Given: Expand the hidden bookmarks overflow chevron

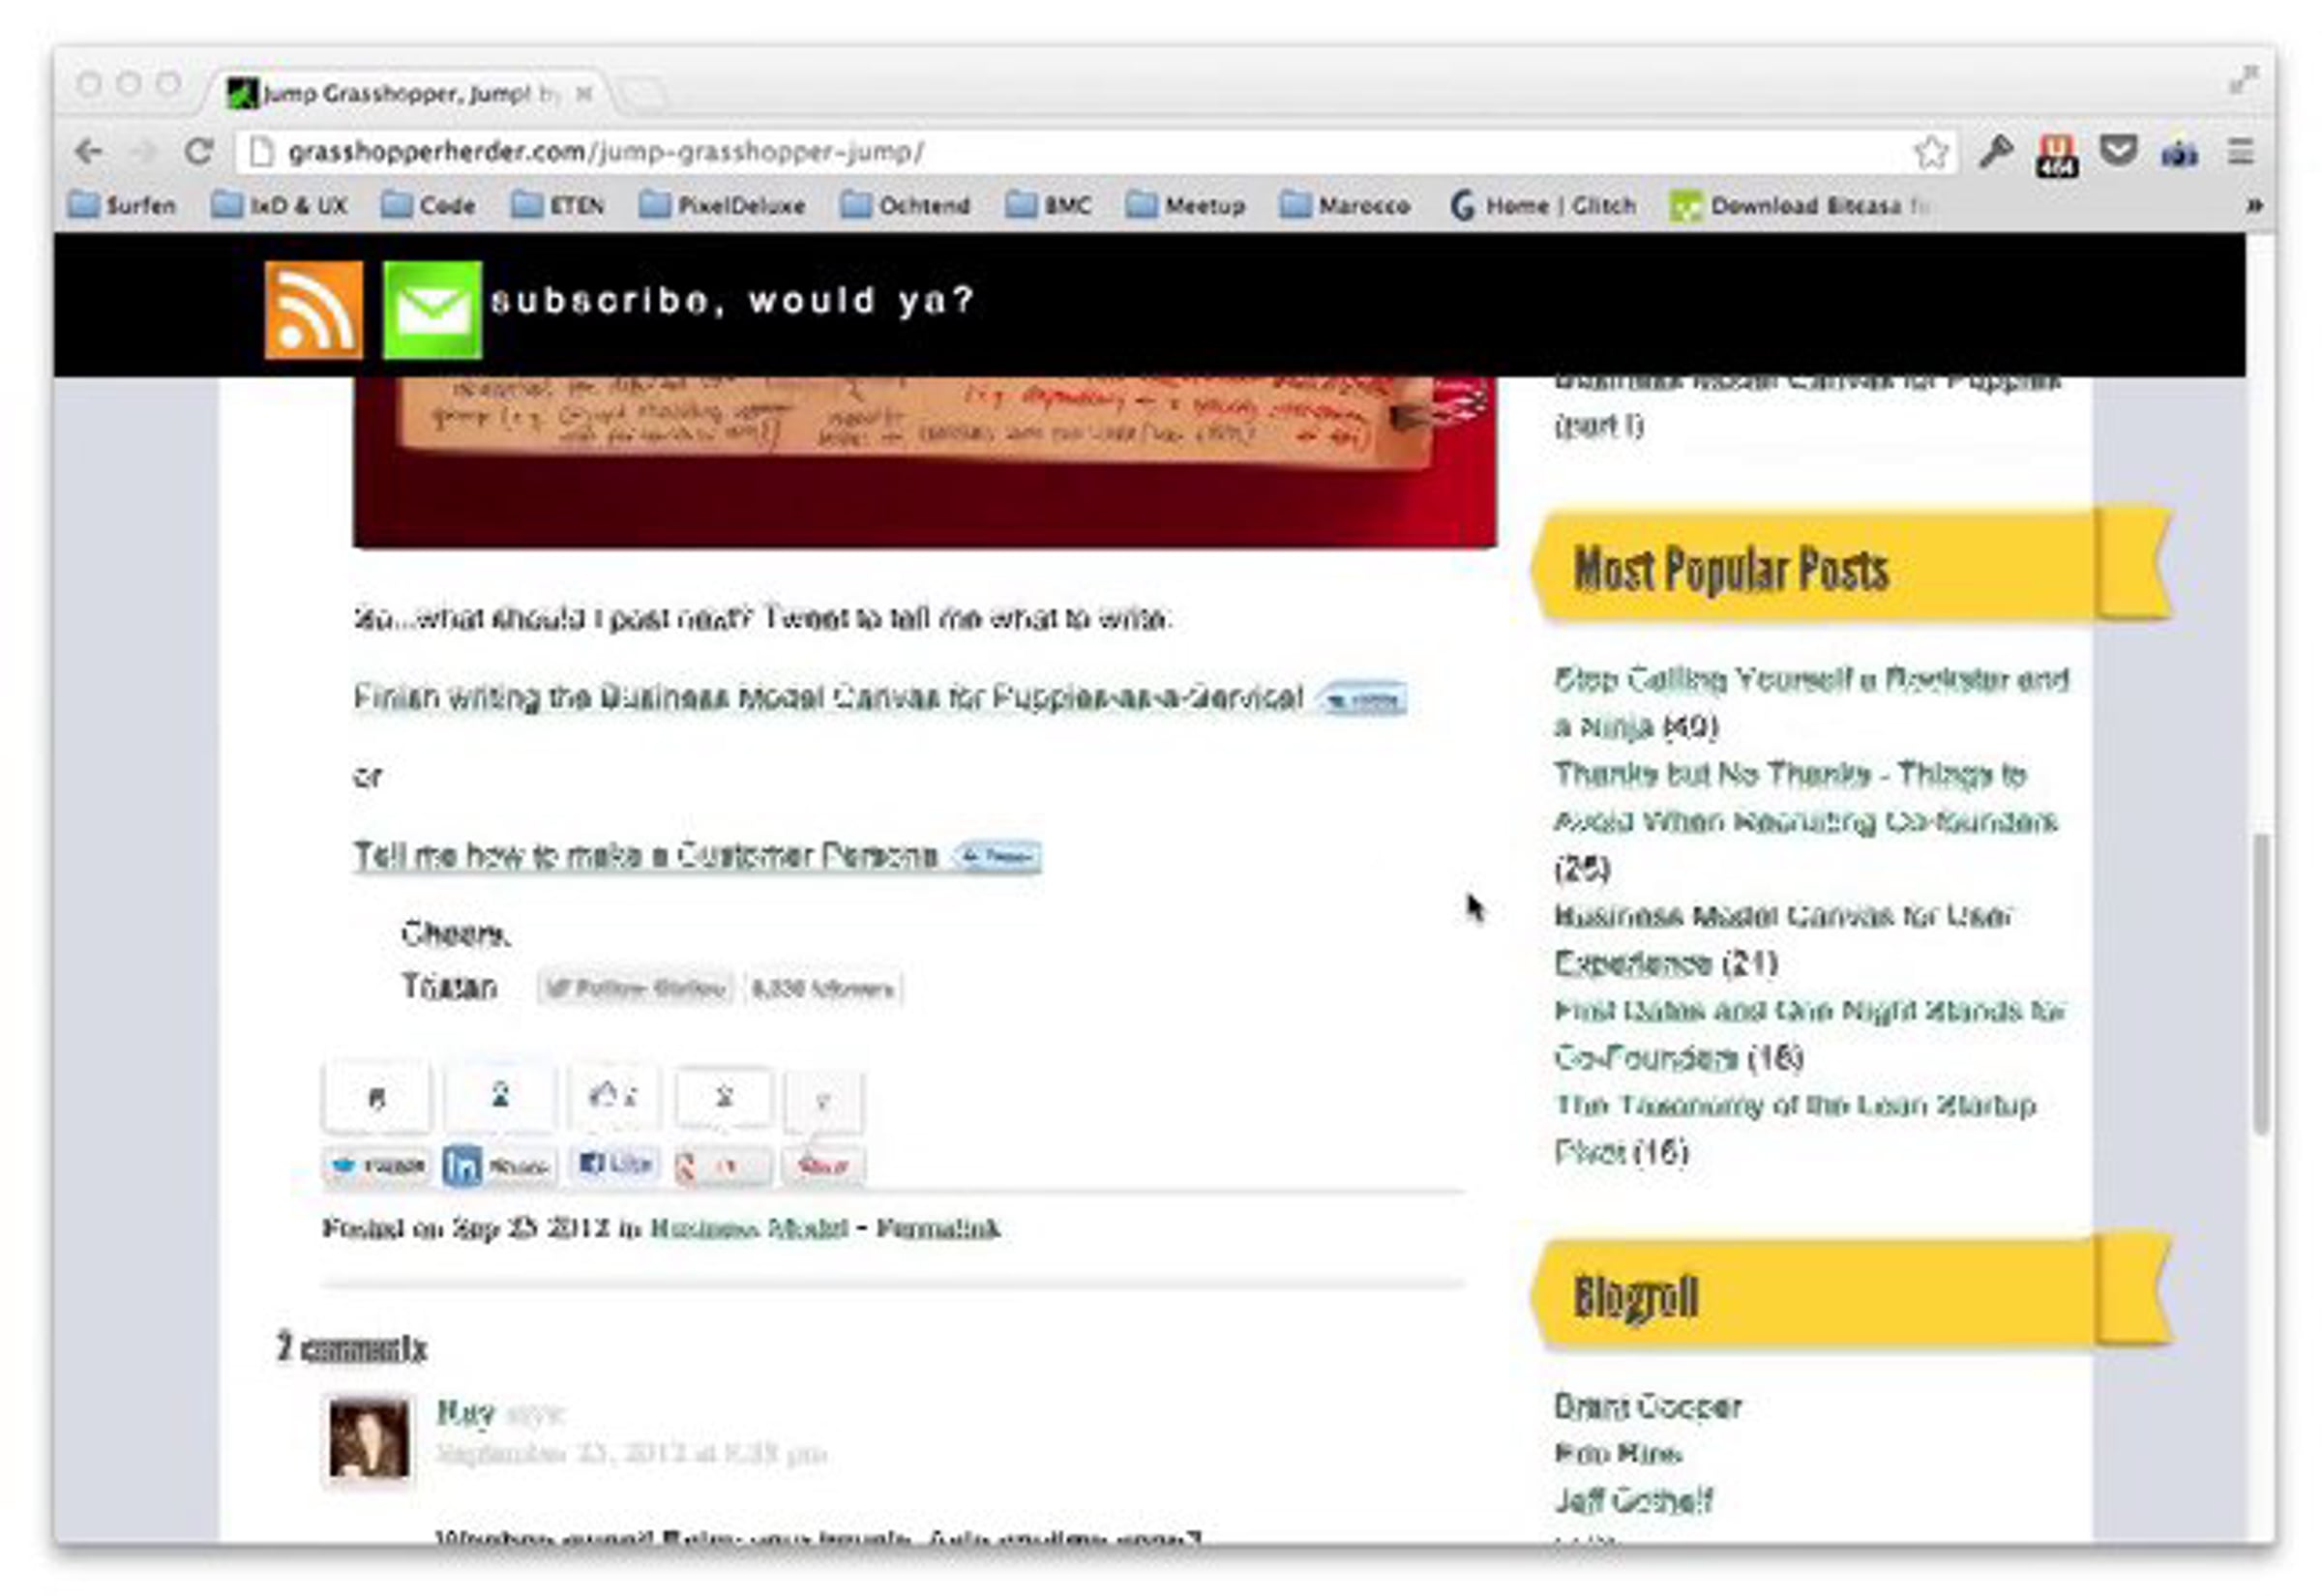Looking at the screenshot, I should coord(2254,205).
